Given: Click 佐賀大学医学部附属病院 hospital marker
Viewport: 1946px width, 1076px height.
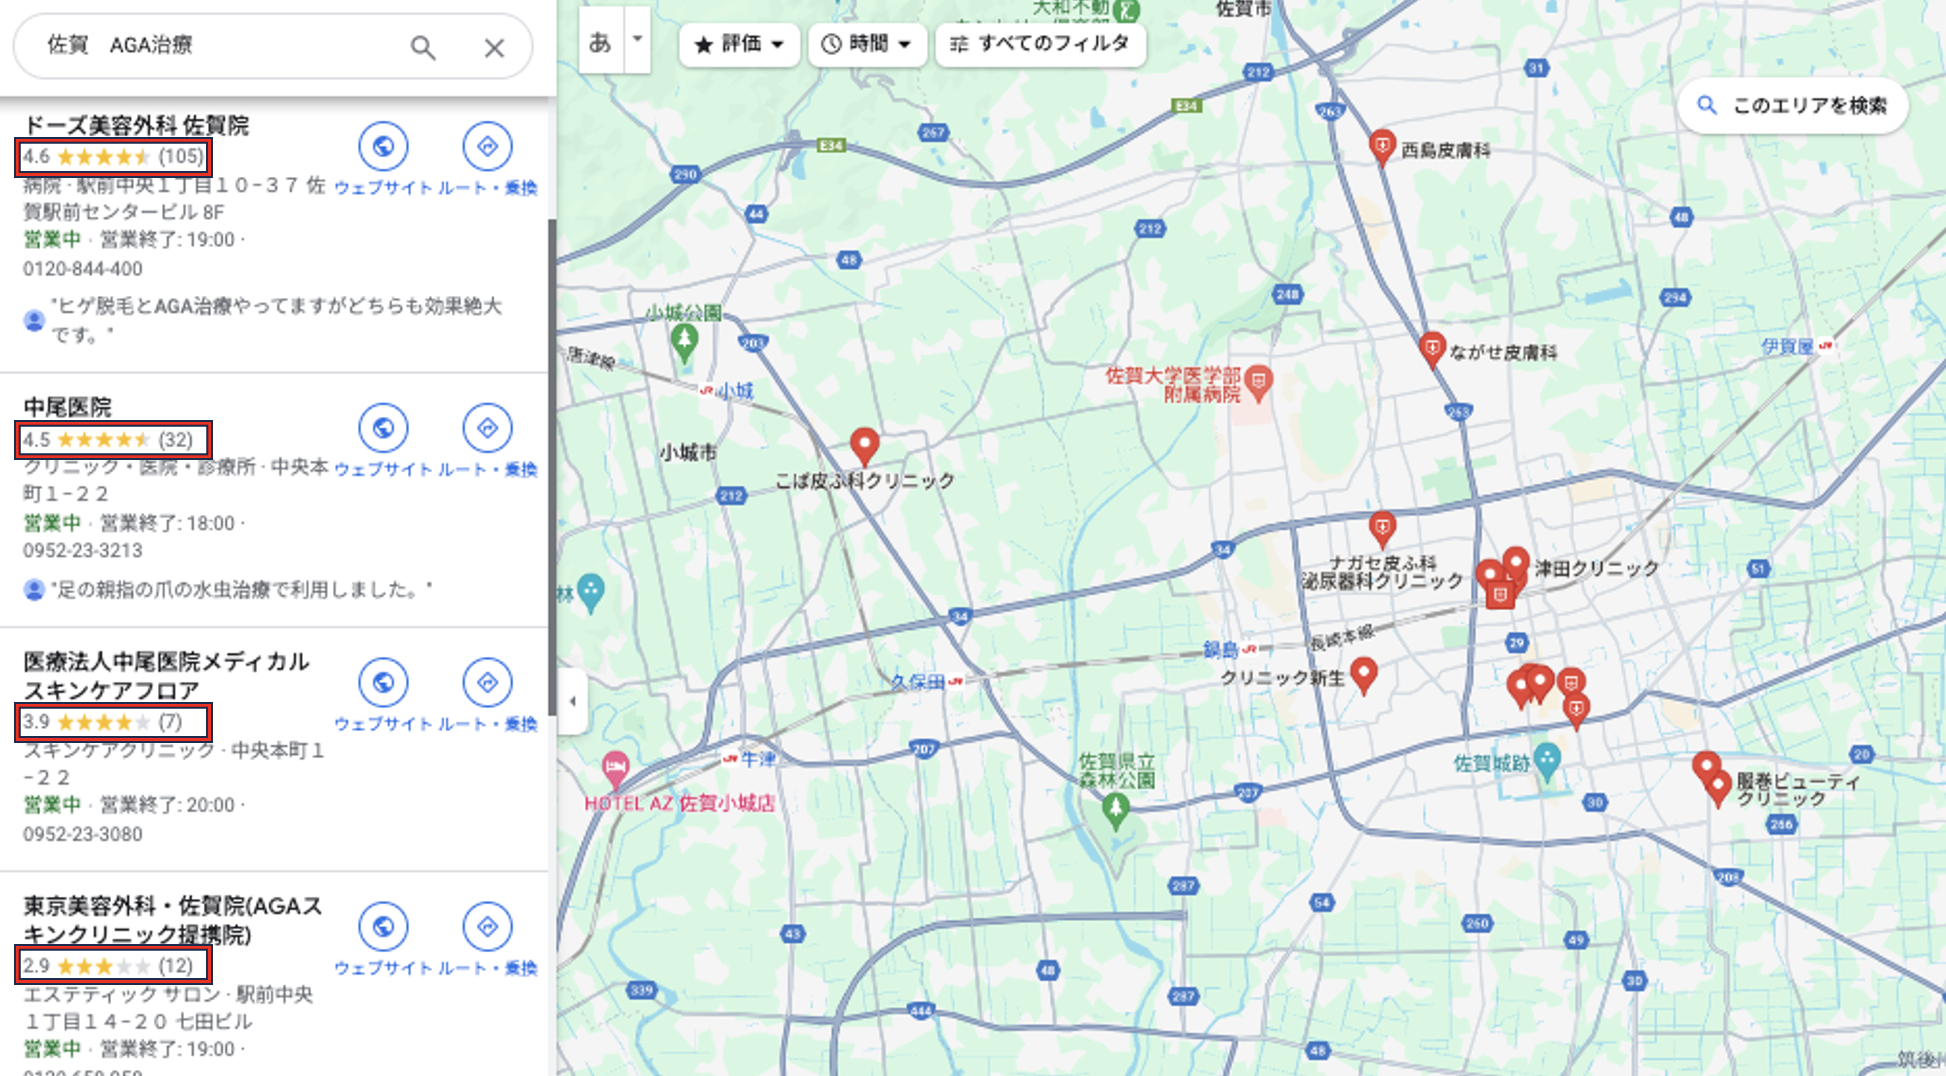Looking at the screenshot, I should click(x=1259, y=382).
